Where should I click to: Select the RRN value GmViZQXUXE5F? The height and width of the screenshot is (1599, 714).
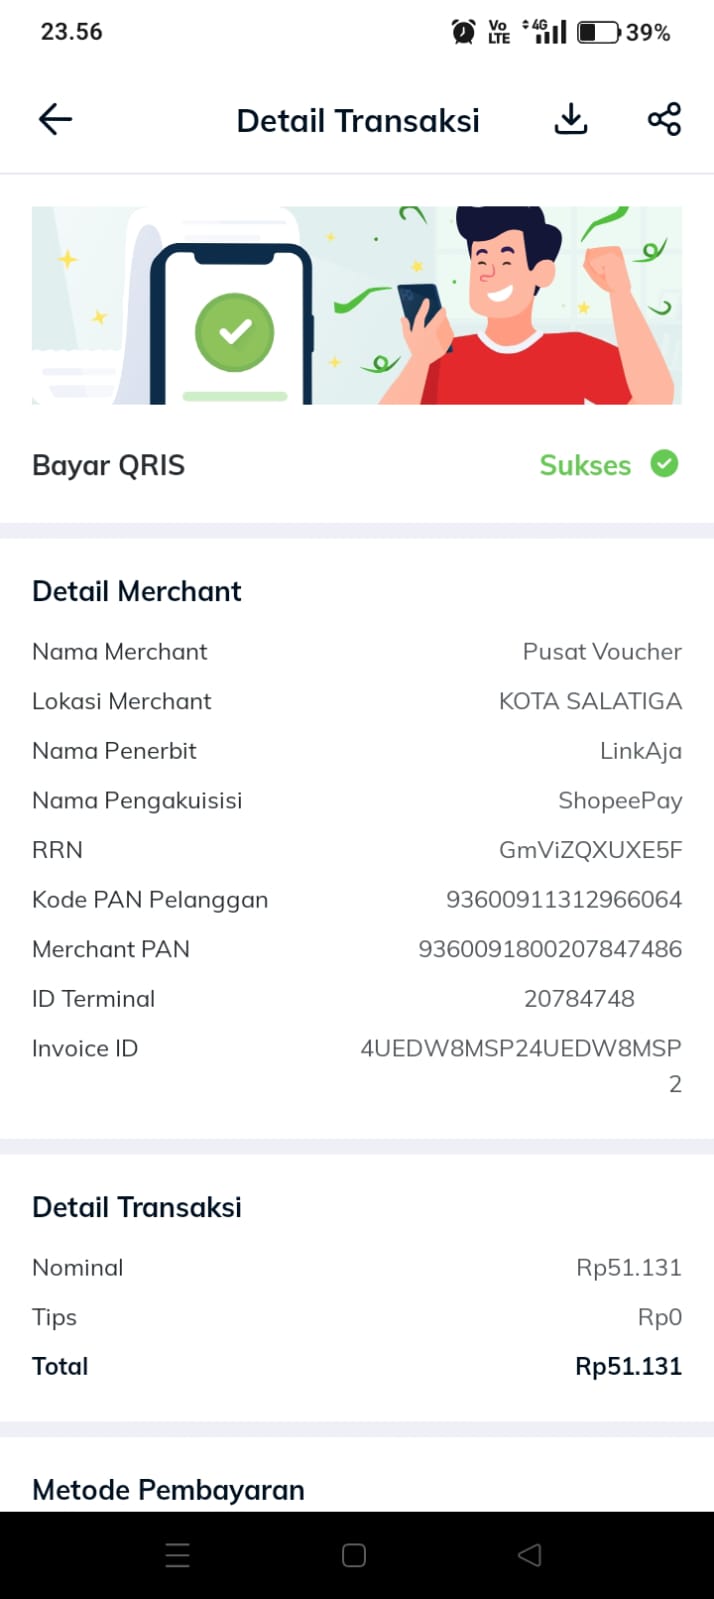(590, 850)
